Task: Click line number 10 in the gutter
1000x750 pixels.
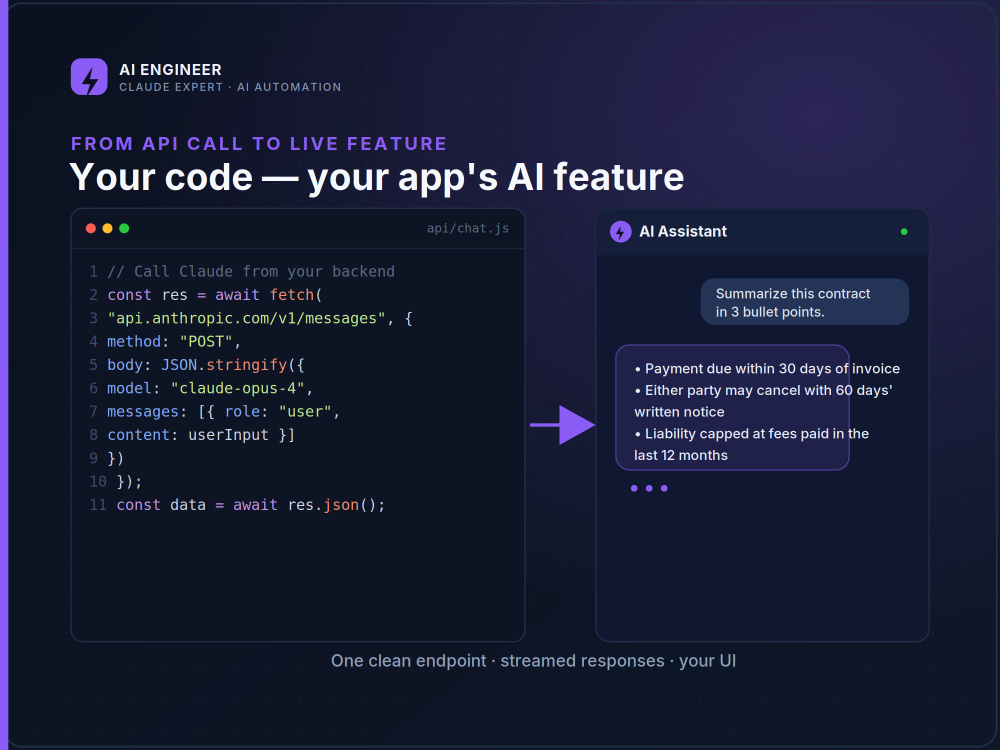Action: click(98, 482)
